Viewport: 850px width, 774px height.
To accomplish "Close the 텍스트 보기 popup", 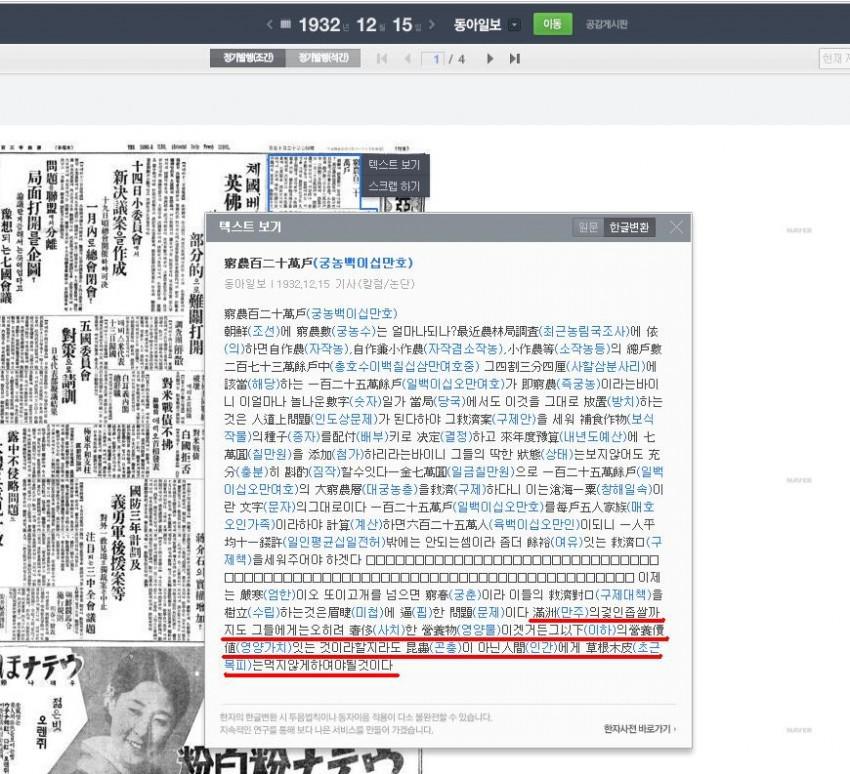I will [x=676, y=227].
